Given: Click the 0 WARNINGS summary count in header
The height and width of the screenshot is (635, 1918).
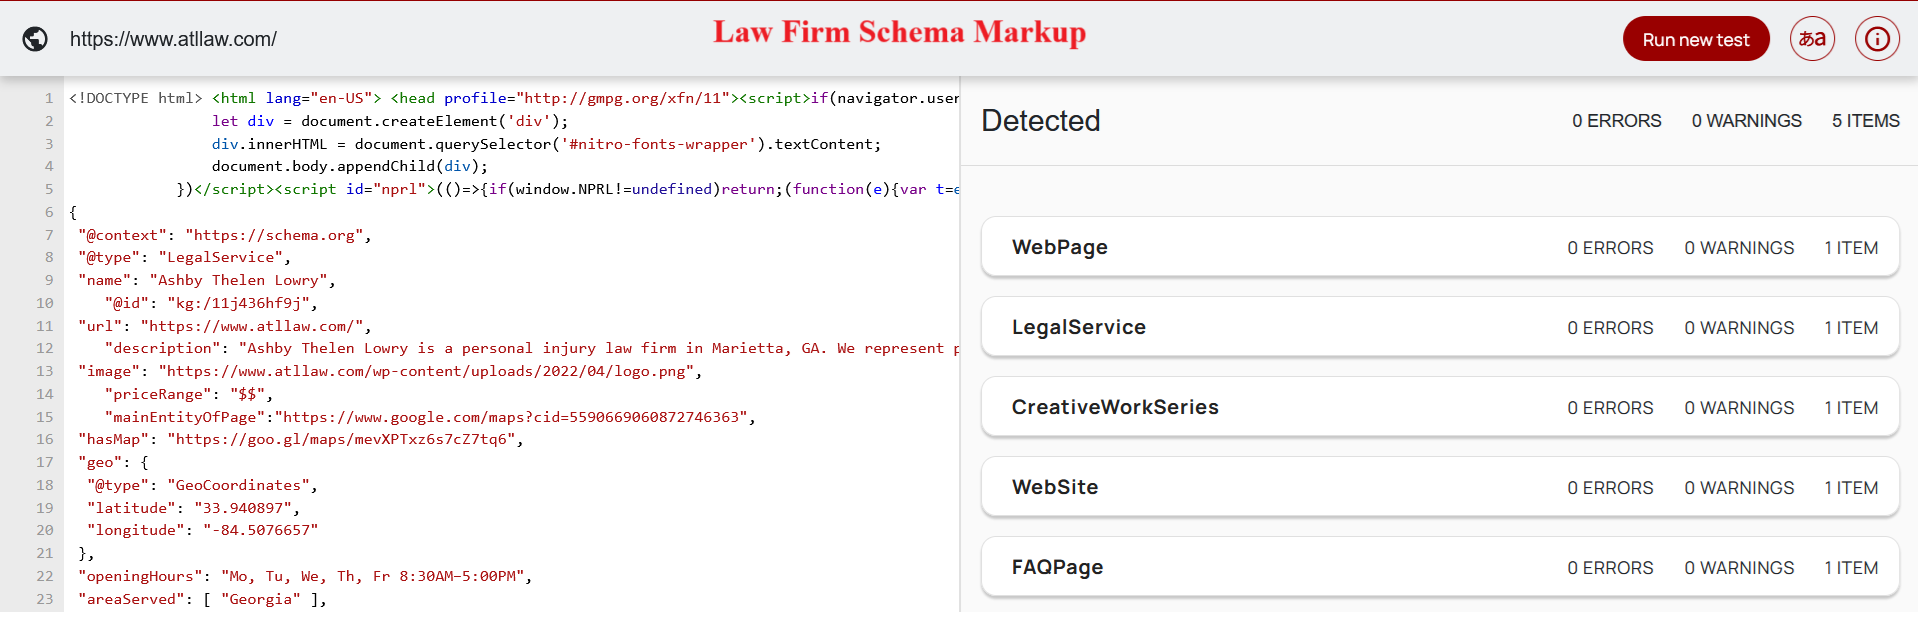Looking at the screenshot, I should point(1746,121).
